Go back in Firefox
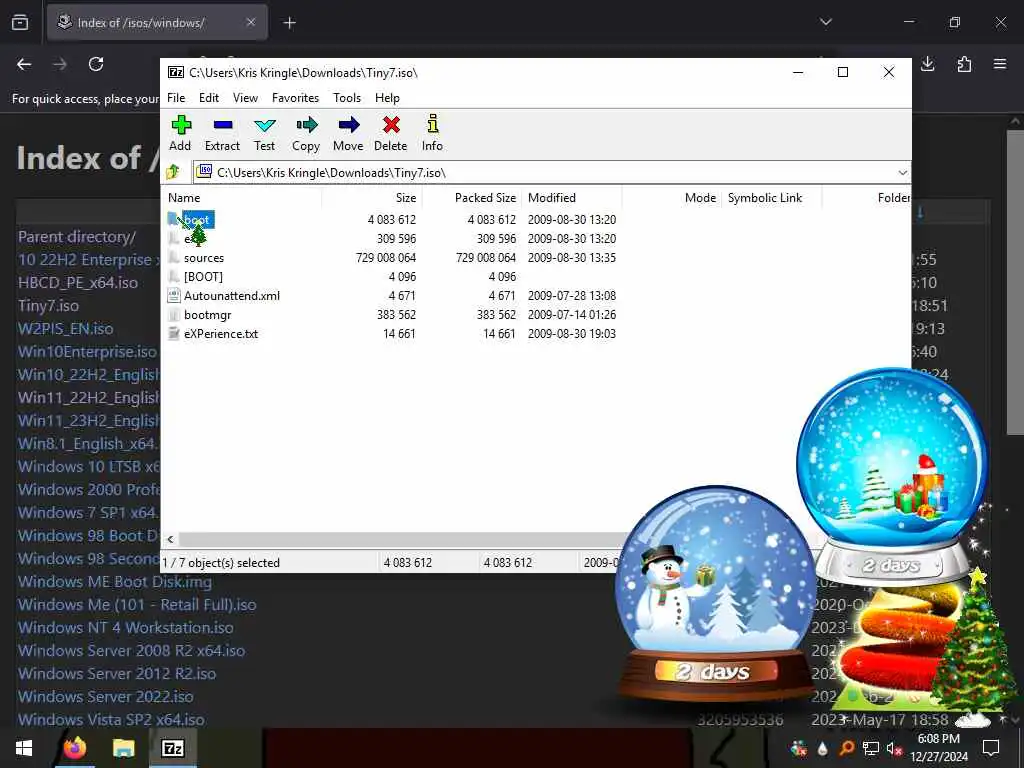Screen dimensions: 1024x768 tap(24, 64)
